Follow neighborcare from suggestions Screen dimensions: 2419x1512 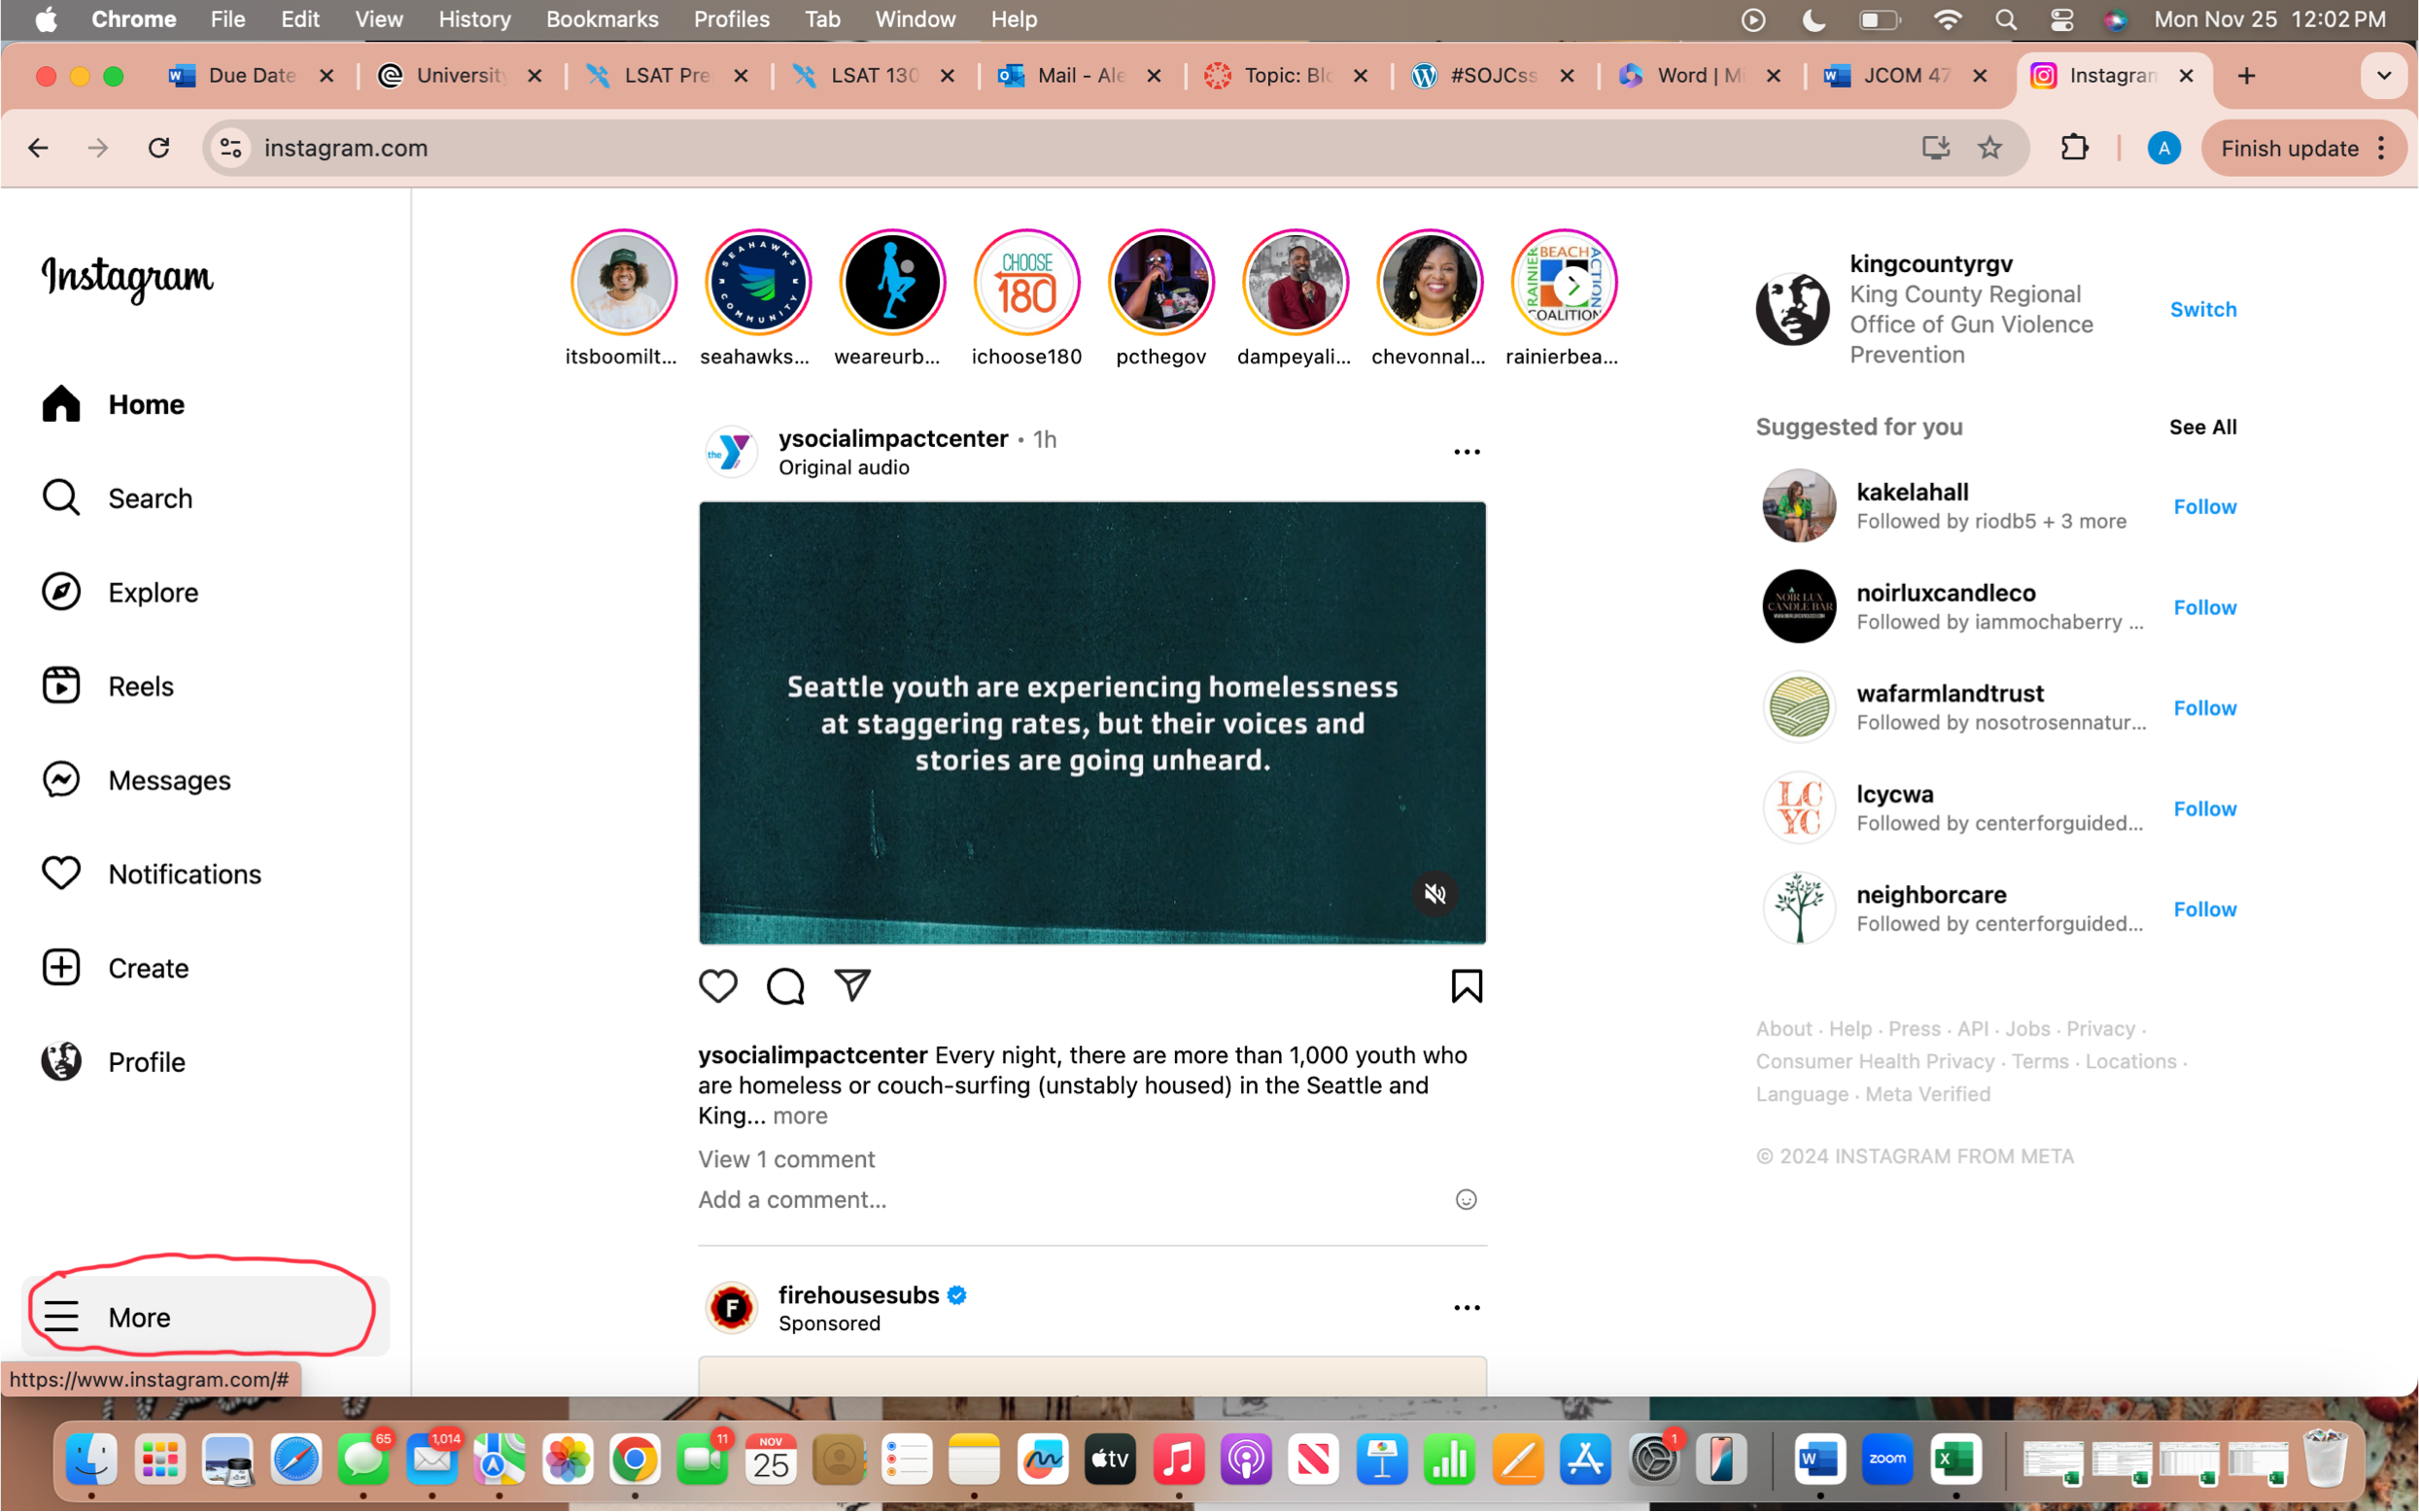2204,910
